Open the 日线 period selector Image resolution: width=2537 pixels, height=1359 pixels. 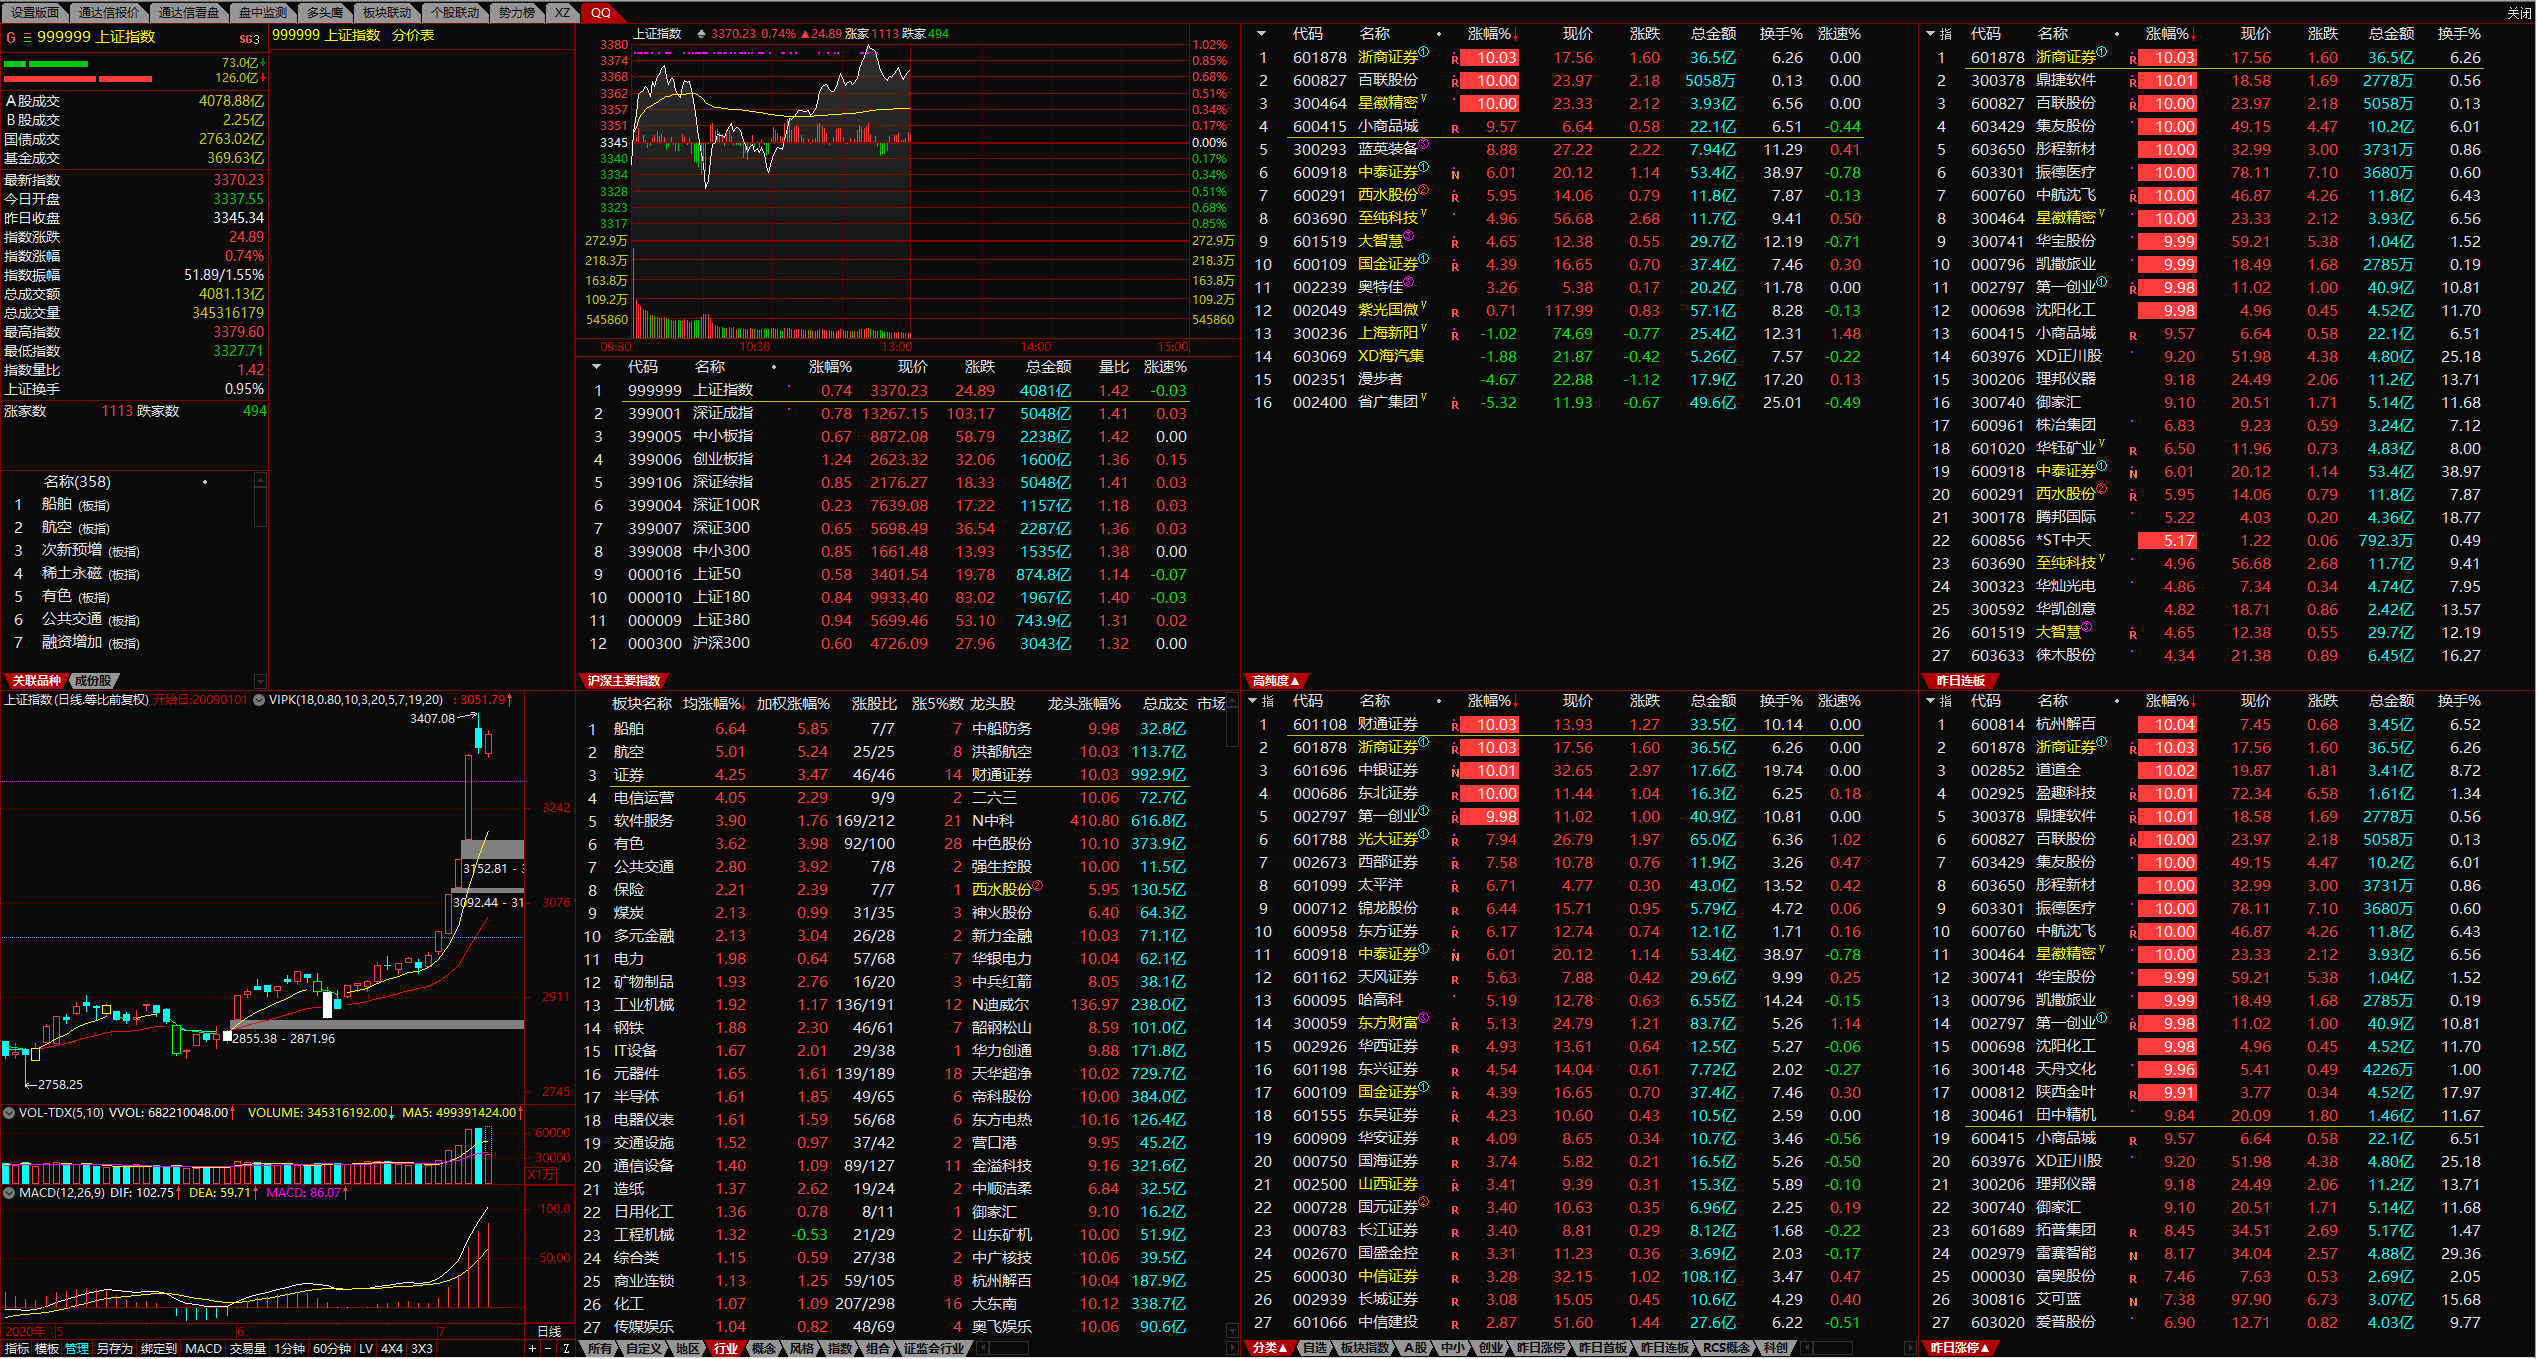coord(549,1331)
